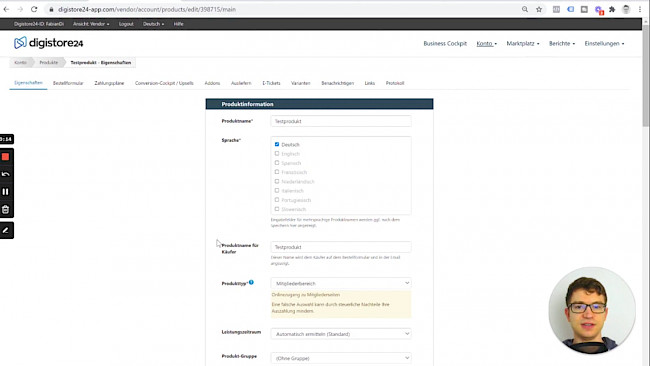Open the Berichte navigation dropdown
This screenshot has height=366, width=650.
tap(562, 44)
